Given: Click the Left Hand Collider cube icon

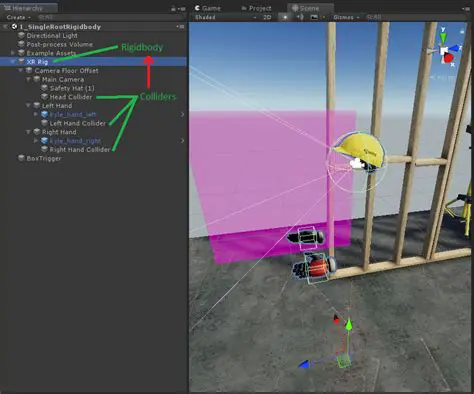Looking at the screenshot, I should click(x=45, y=123).
